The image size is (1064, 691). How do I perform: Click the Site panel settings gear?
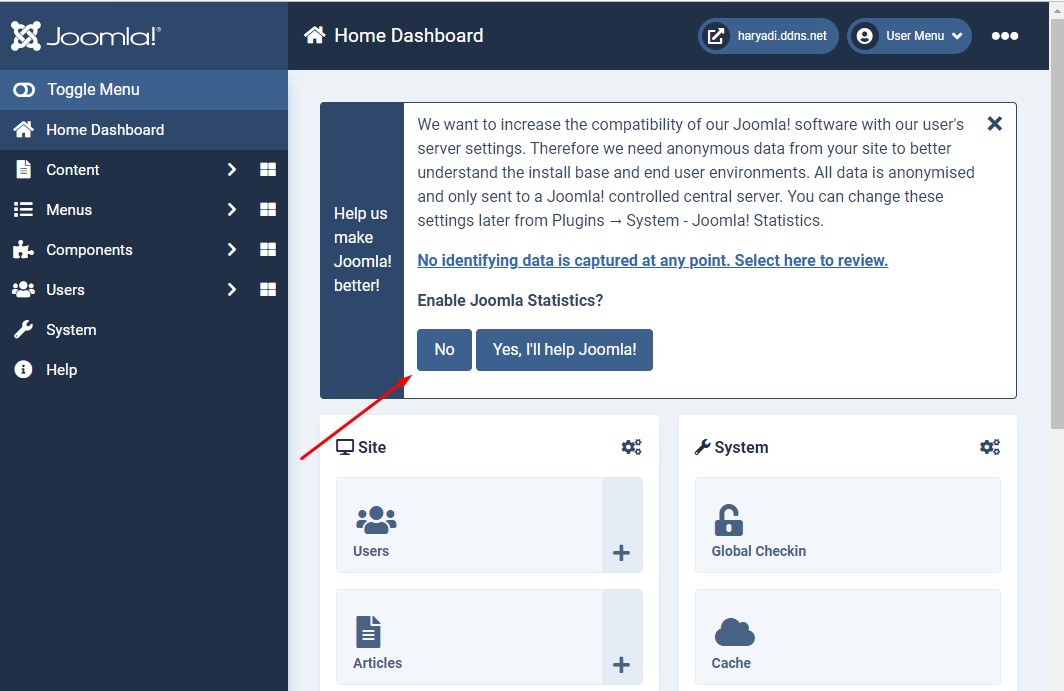click(631, 447)
